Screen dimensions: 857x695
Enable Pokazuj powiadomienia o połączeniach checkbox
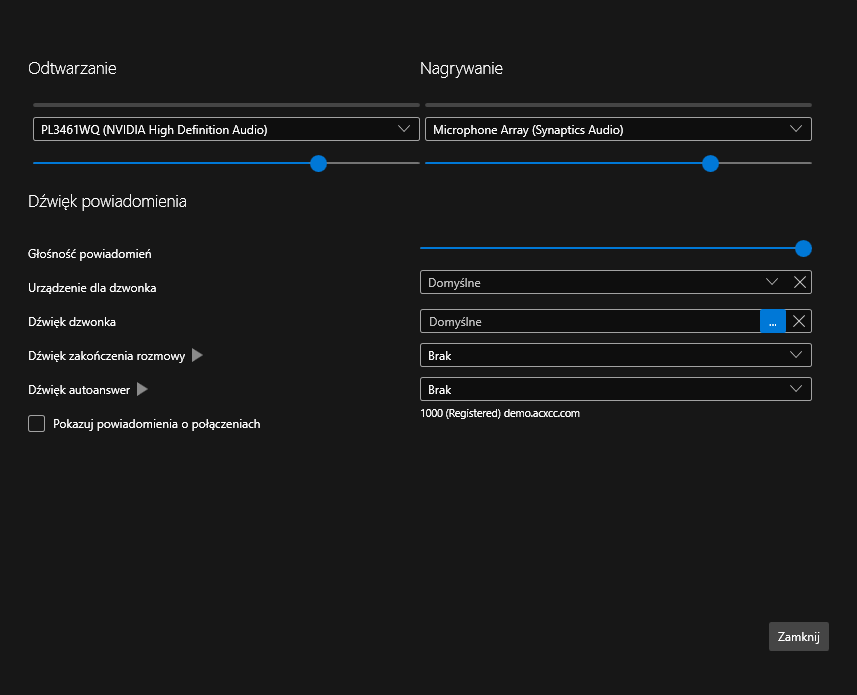[37, 424]
